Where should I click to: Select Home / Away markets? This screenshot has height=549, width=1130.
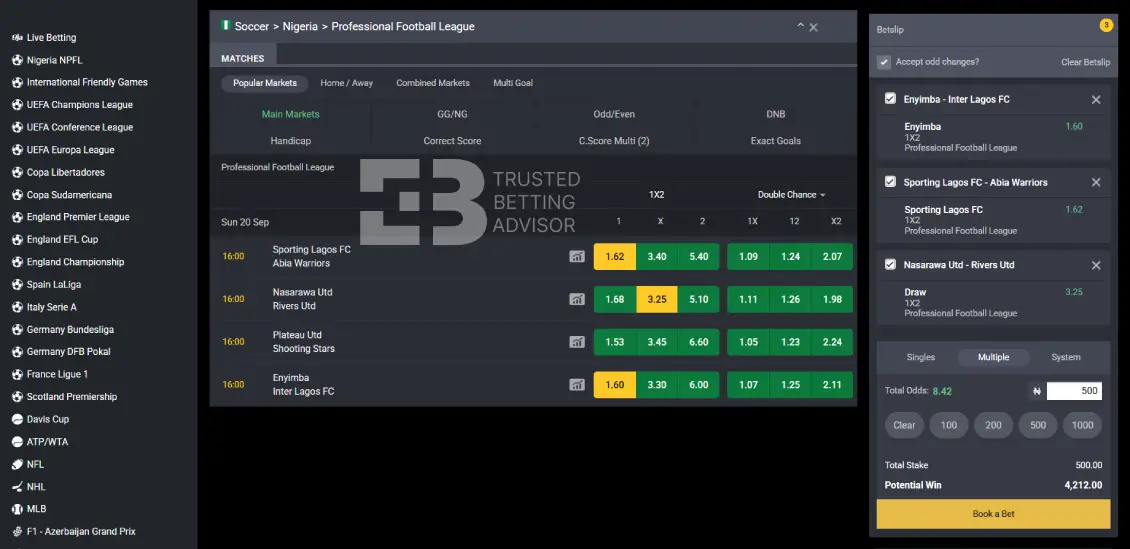pyautogui.click(x=347, y=83)
